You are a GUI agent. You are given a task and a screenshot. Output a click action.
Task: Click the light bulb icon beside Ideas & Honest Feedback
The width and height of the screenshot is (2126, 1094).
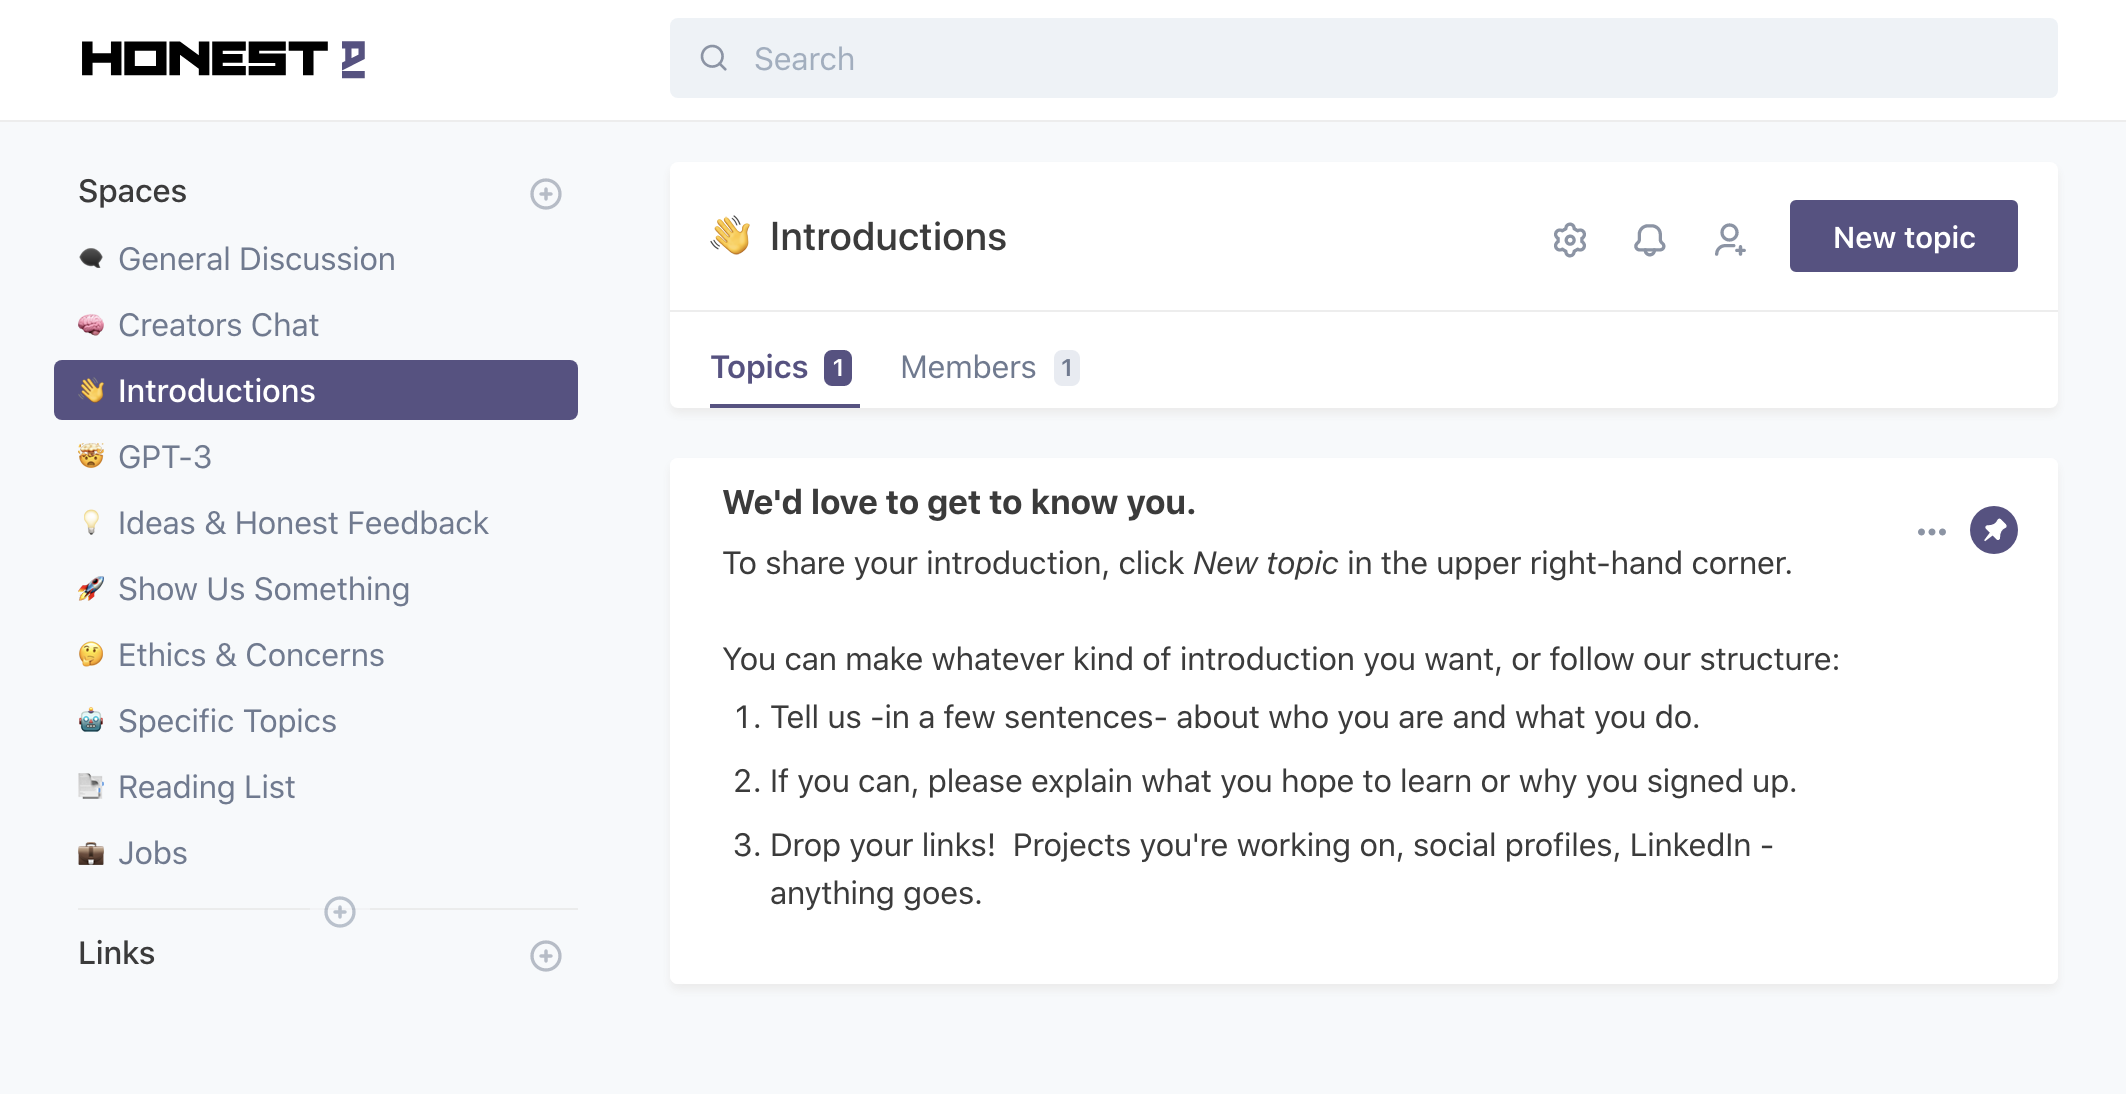pyautogui.click(x=91, y=523)
